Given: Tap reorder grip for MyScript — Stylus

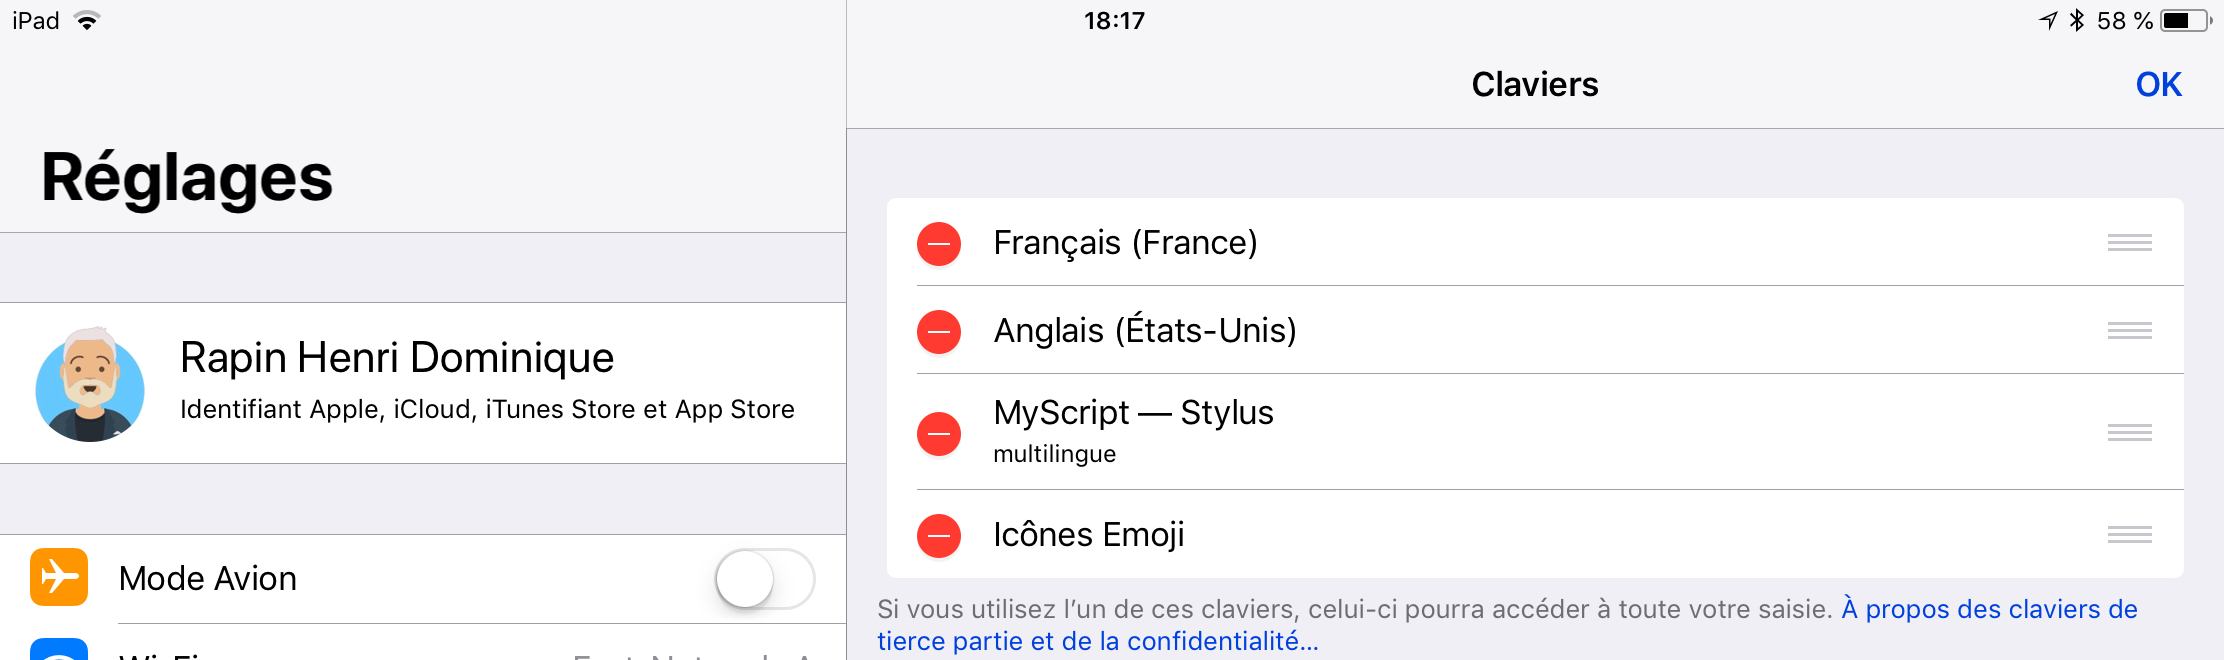Looking at the screenshot, I should 2129,433.
